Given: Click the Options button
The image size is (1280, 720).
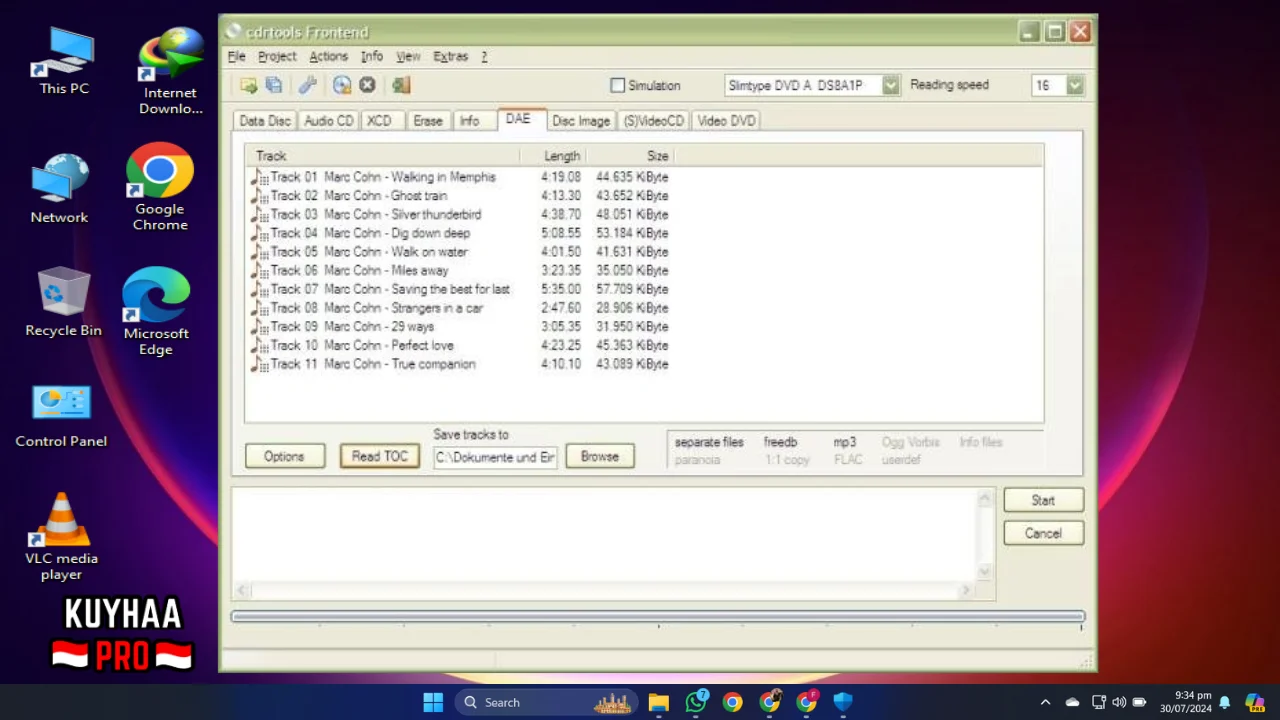Looking at the screenshot, I should coord(284,456).
